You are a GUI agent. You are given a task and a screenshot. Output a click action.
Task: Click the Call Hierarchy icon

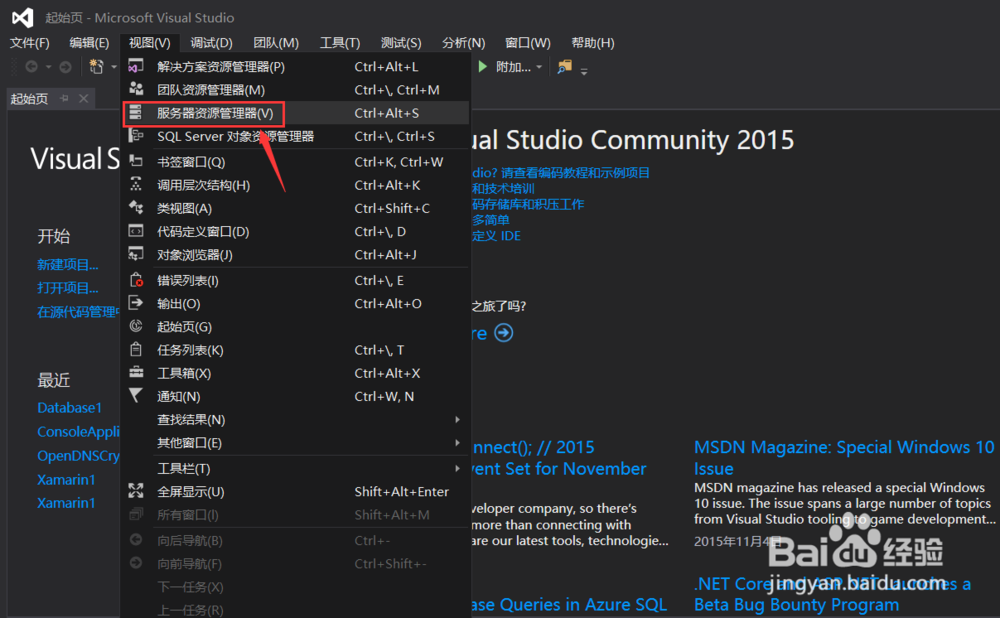click(136, 185)
